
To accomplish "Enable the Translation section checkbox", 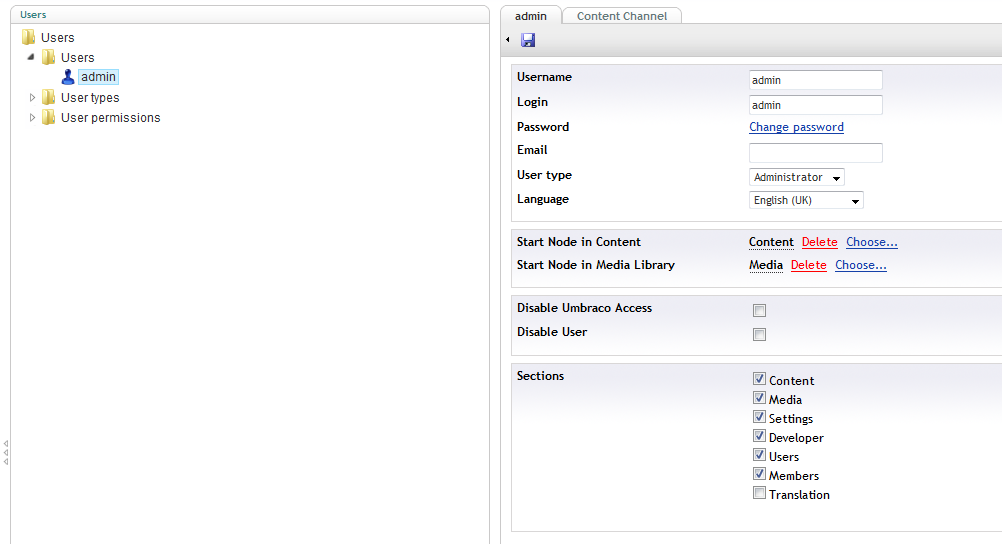I will coord(759,493).
